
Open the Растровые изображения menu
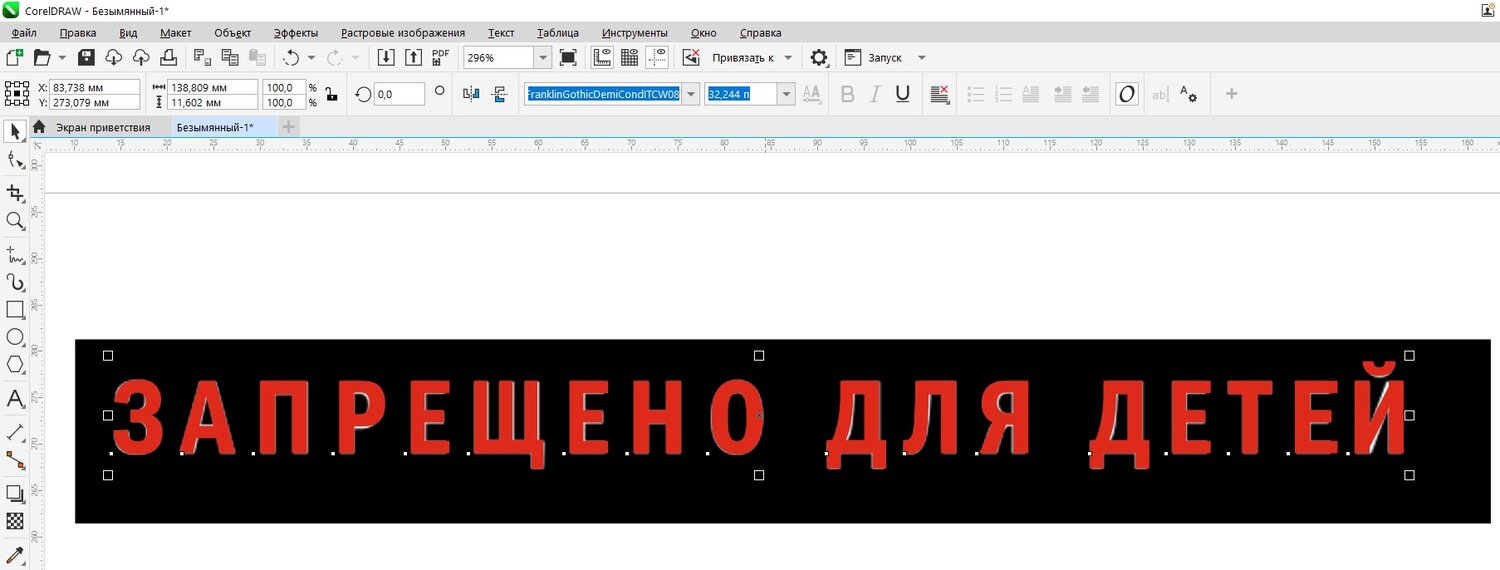[x=403, y=33]
